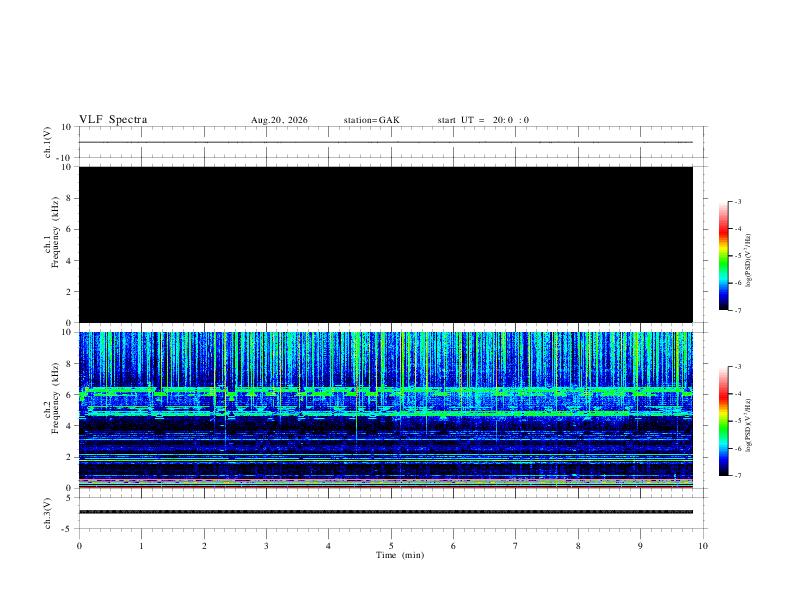Click the lower color scale bar
This screenshot has width=792, height=612.
pos(723,421)
